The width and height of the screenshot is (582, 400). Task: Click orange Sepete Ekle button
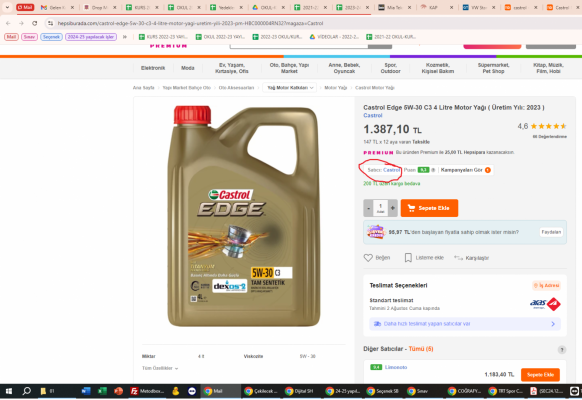click(429, 208)
